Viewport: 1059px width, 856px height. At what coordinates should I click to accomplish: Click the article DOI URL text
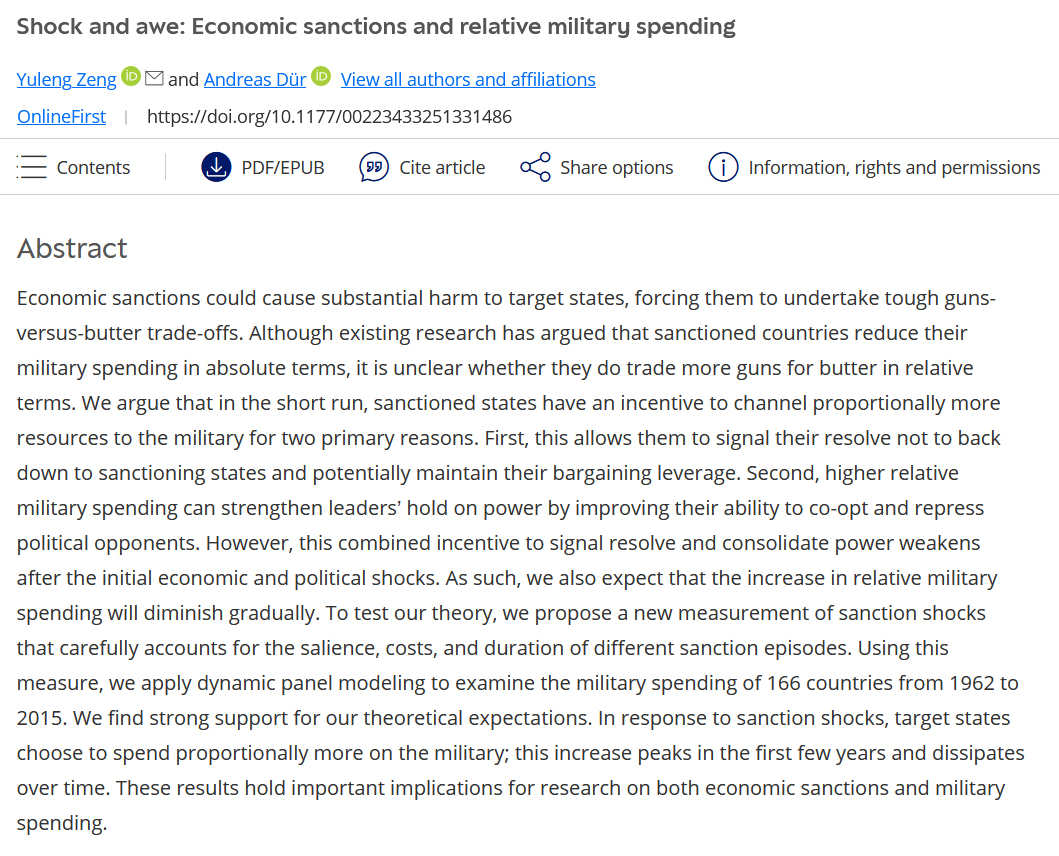[329, 116]
